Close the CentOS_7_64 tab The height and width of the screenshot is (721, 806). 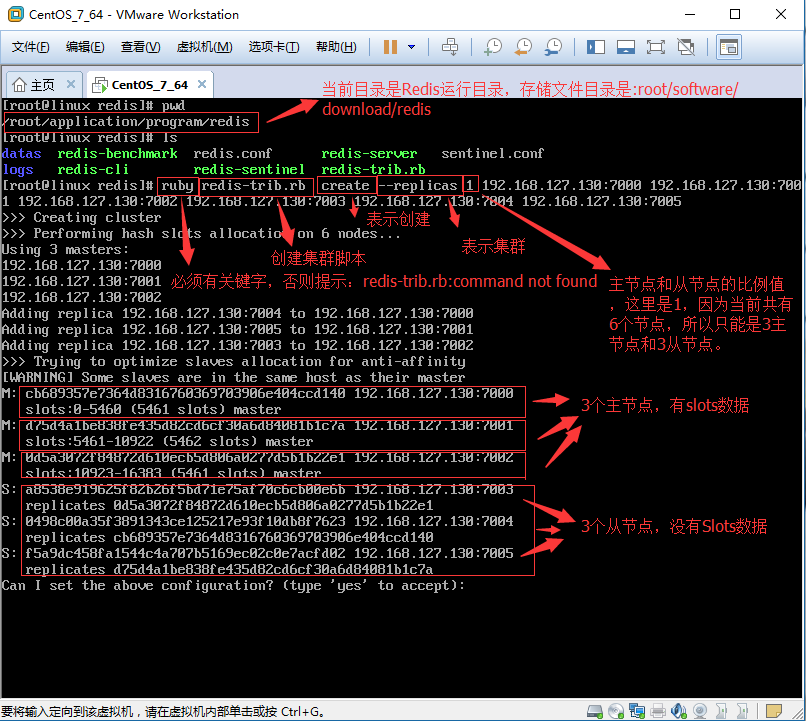202,84
